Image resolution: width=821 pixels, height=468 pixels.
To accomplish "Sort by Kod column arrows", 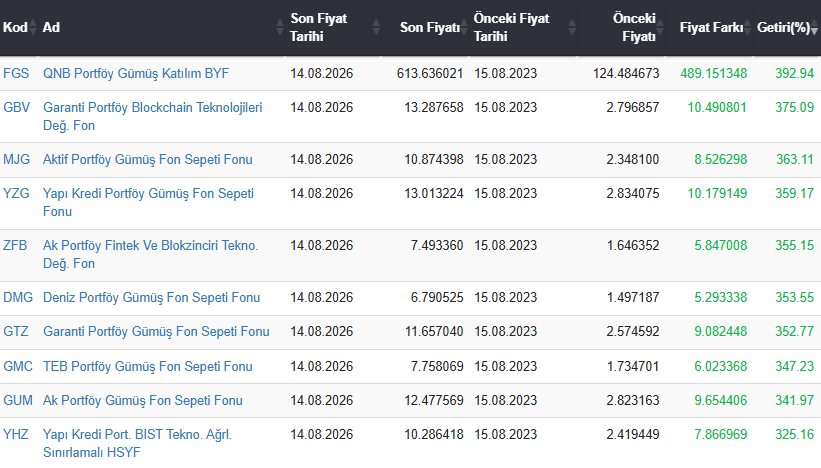I will tap(33, 27).
